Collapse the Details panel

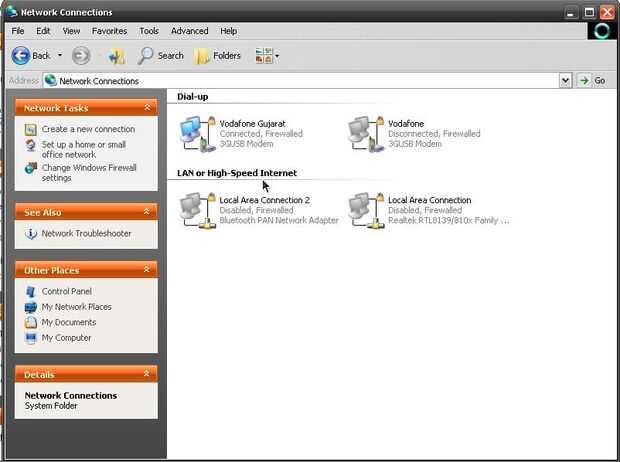point(147,373)
